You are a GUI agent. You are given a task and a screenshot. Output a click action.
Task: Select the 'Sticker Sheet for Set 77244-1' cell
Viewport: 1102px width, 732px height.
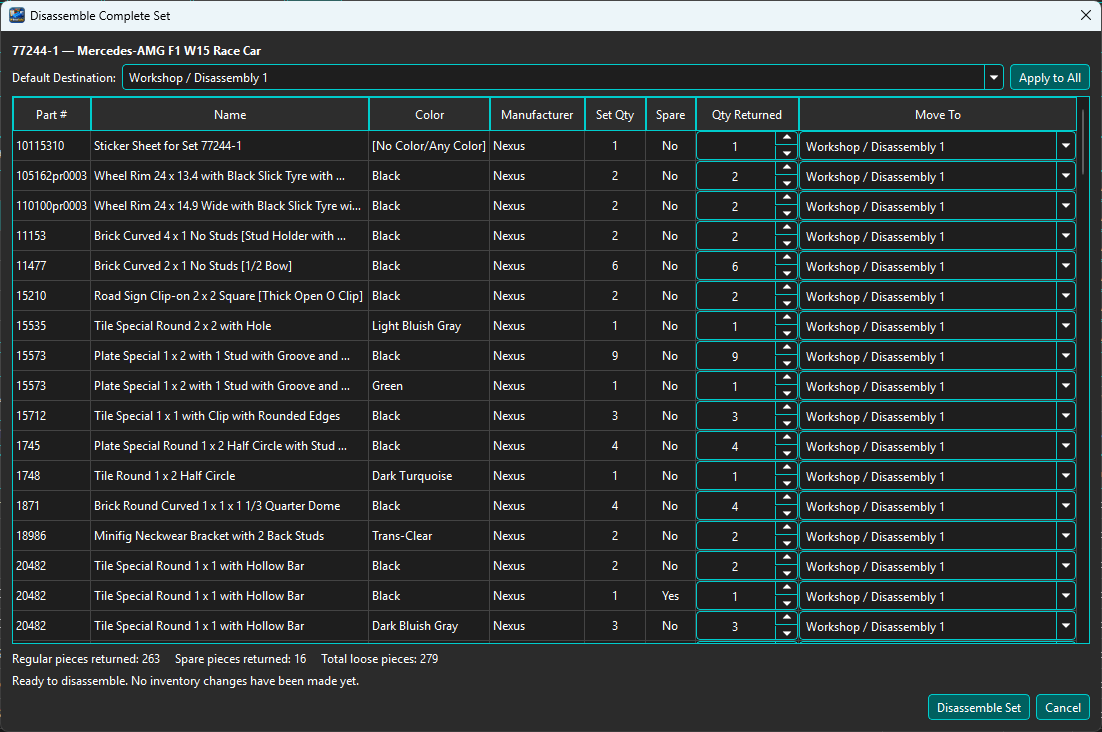click(x=230, y=146)
